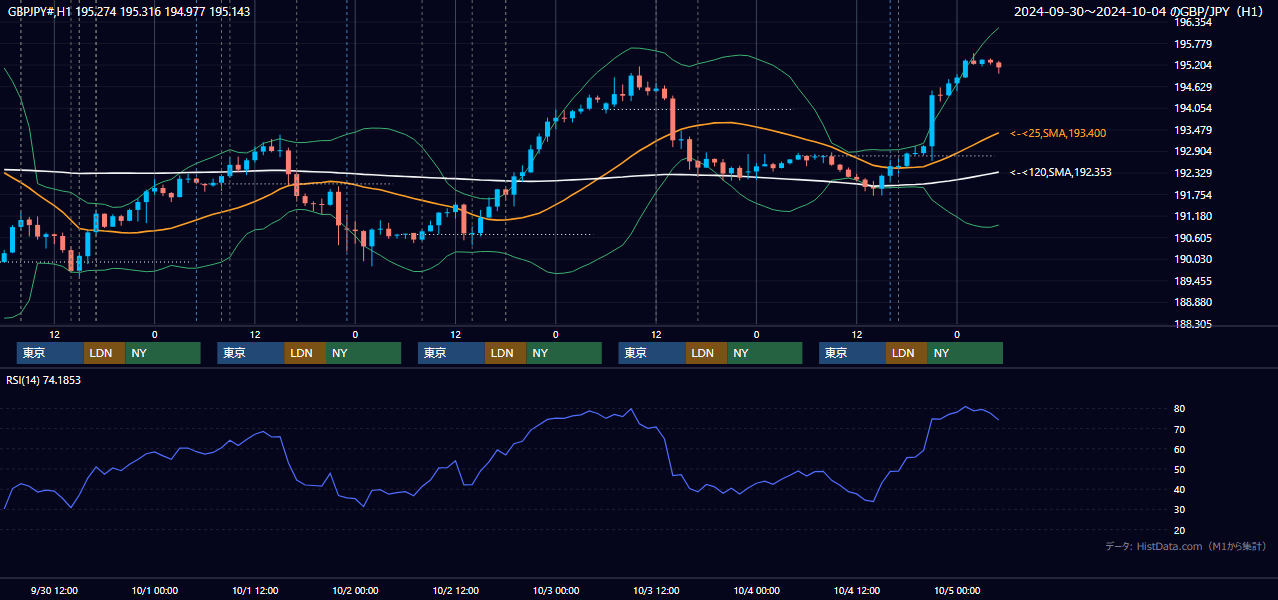Click RSI scale value 50
The width and height of the screenshot is (1278, 600).
(x=1180, y=469)
